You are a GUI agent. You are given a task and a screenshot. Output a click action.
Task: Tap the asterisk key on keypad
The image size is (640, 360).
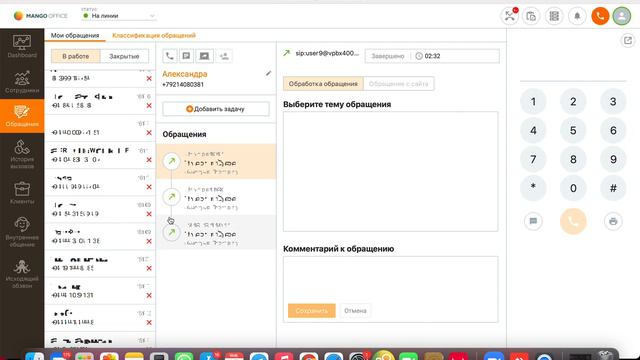(x=533, y=188)
